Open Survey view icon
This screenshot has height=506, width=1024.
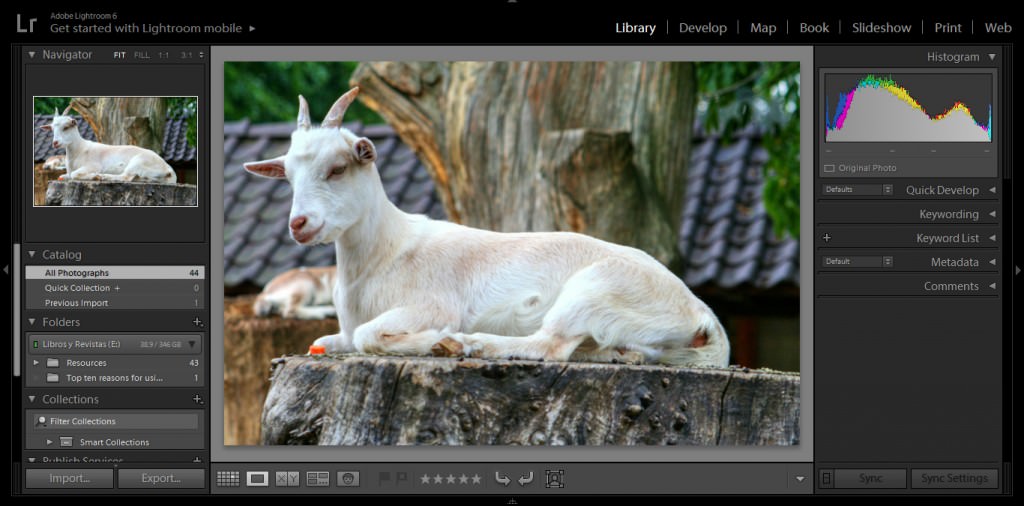(x=318, y=479)
